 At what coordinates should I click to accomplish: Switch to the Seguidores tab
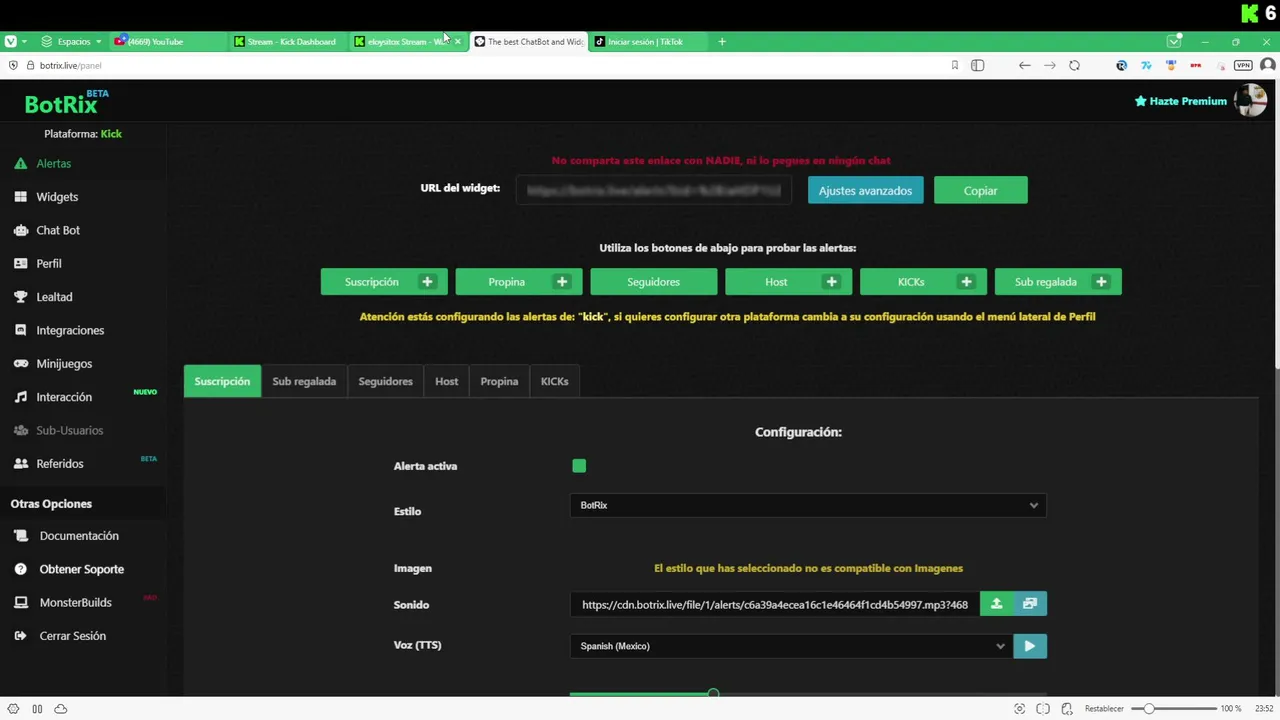pos(385,381)
